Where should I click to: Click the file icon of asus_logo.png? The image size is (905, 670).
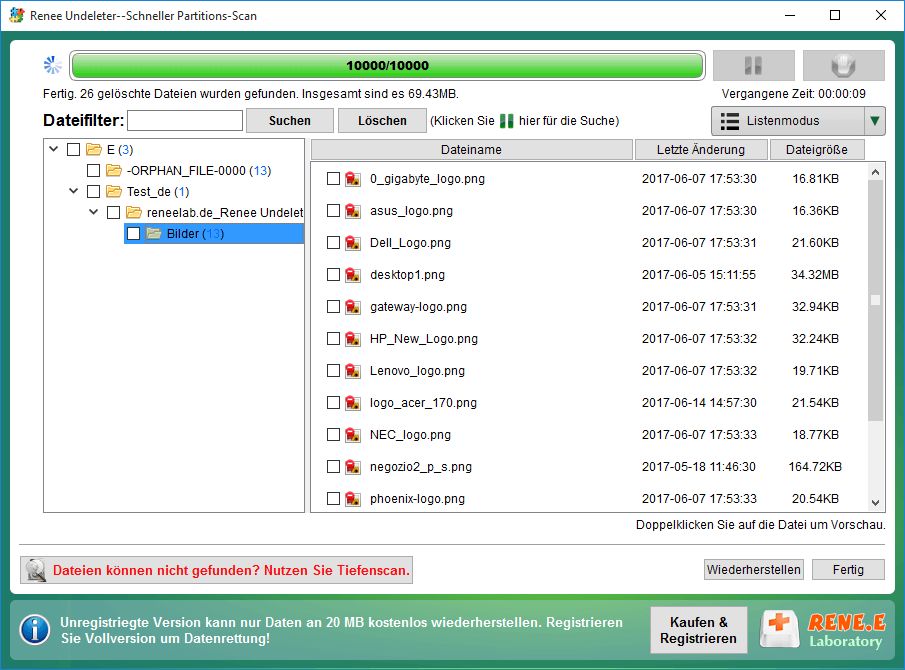[x=353, y=211]
